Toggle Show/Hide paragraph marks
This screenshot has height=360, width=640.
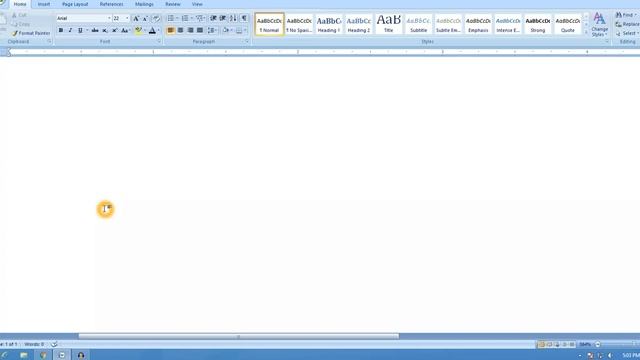244,18
